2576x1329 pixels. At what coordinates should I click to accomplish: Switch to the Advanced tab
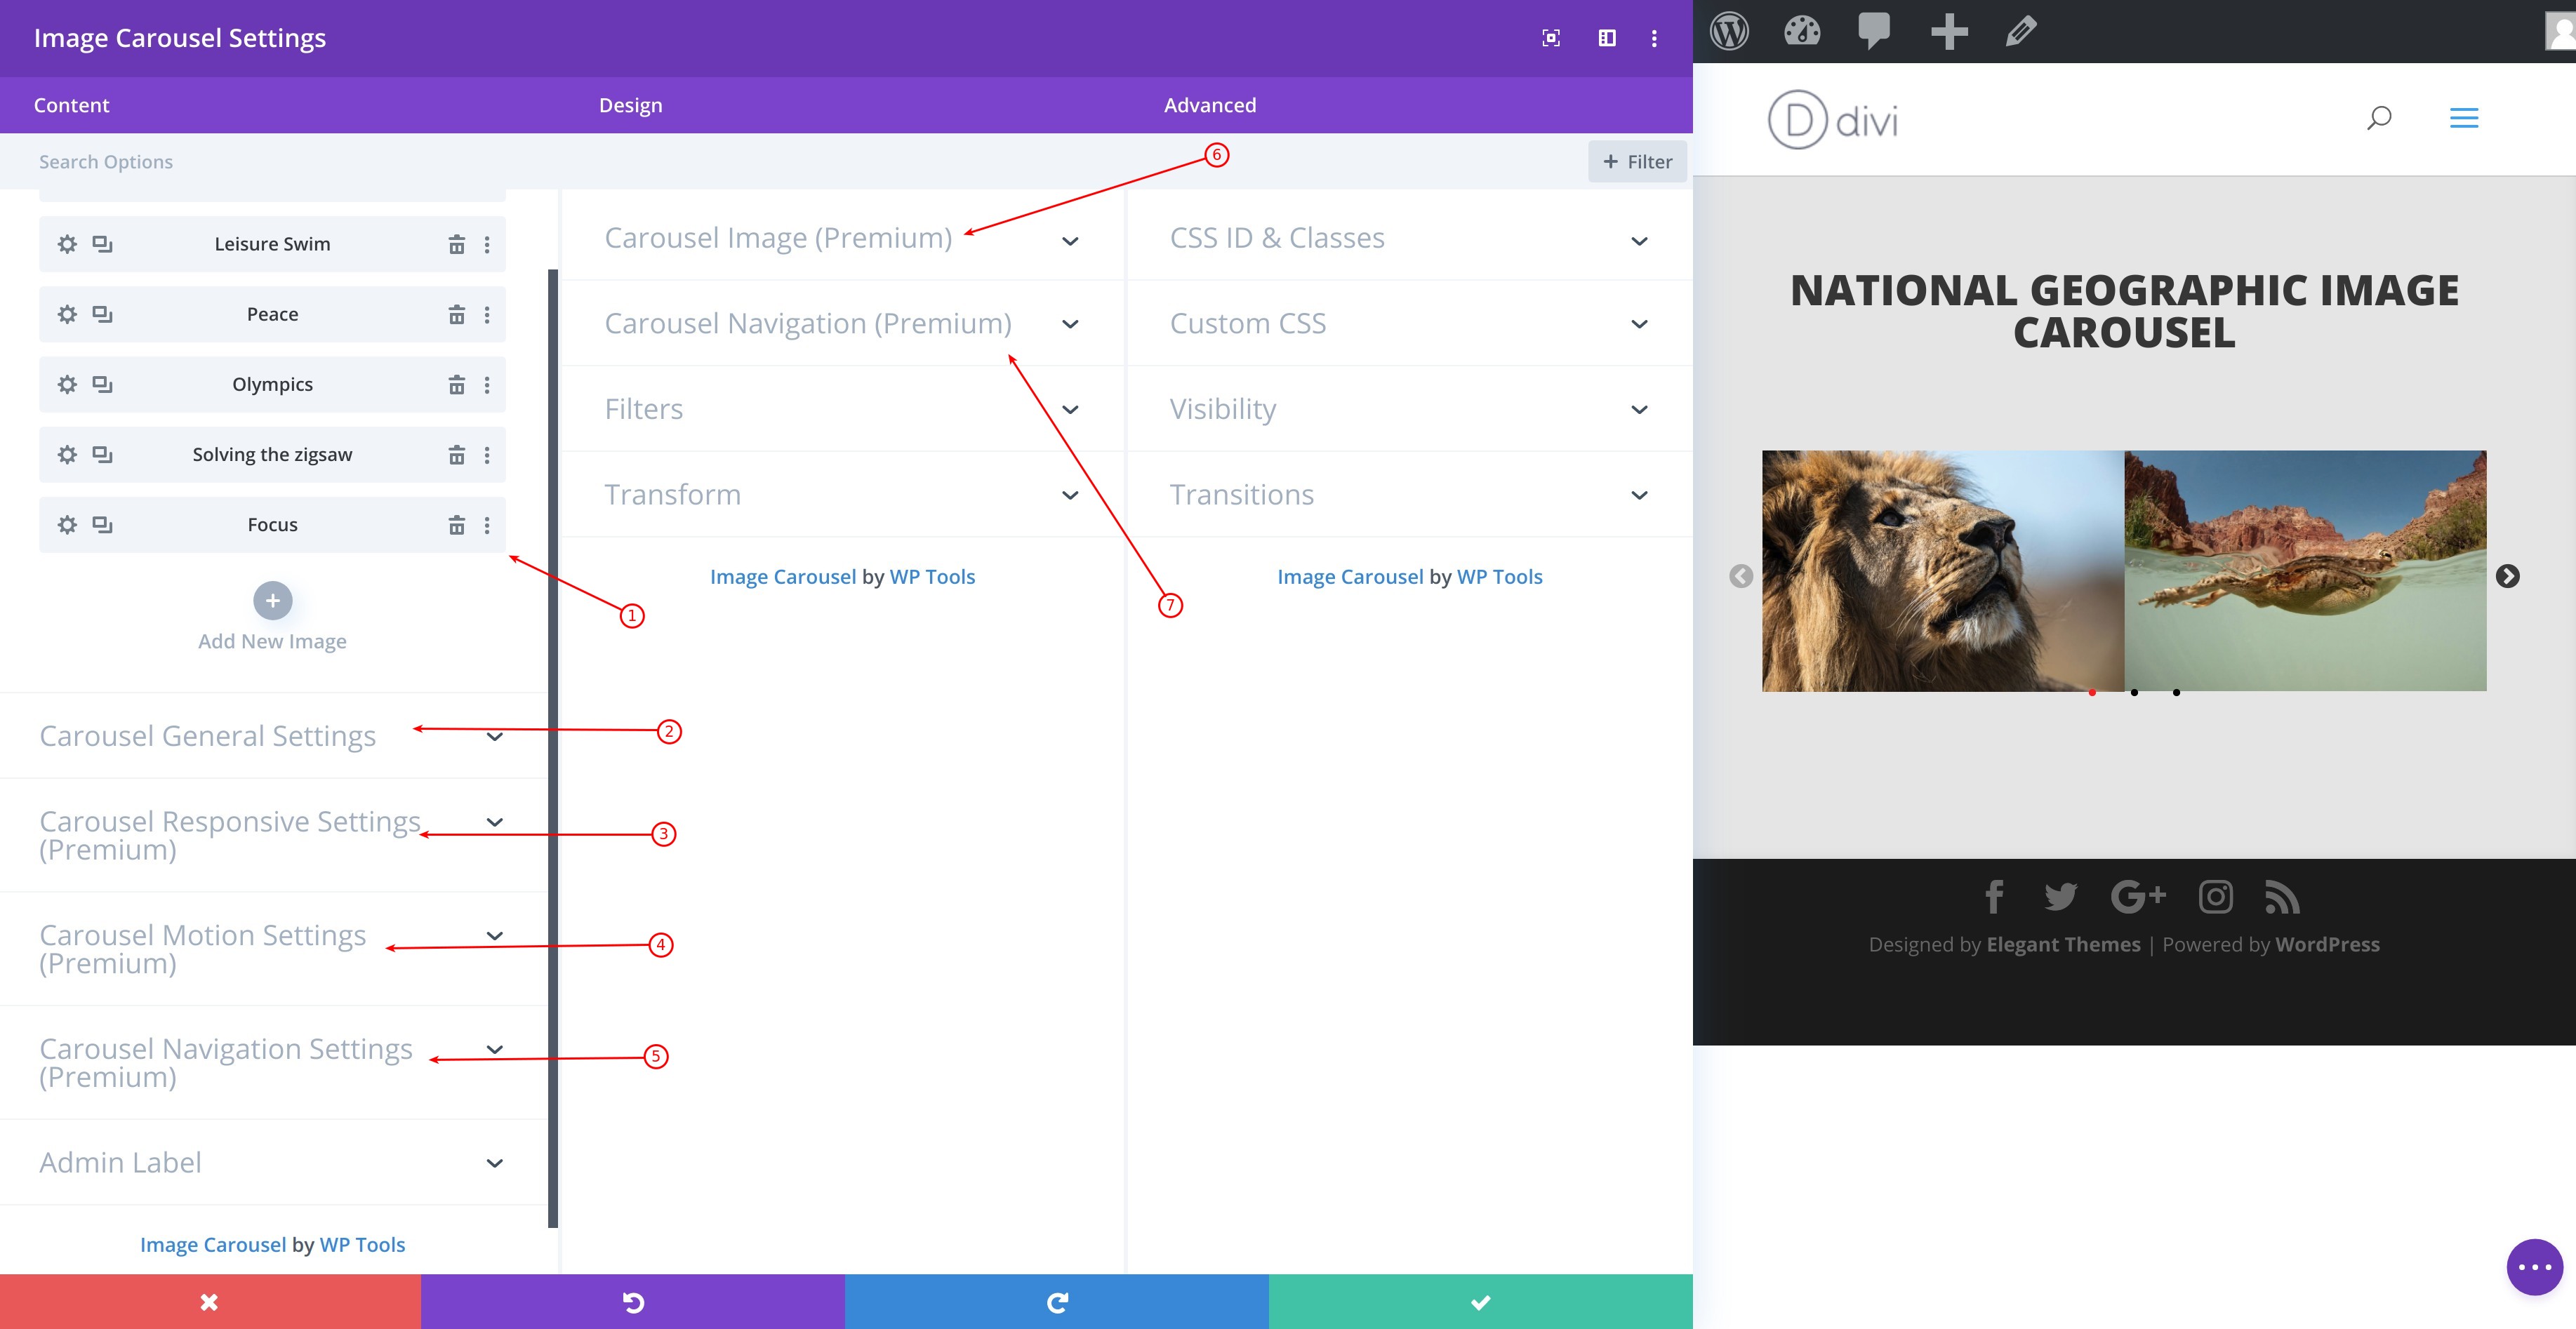point(1209,105)
